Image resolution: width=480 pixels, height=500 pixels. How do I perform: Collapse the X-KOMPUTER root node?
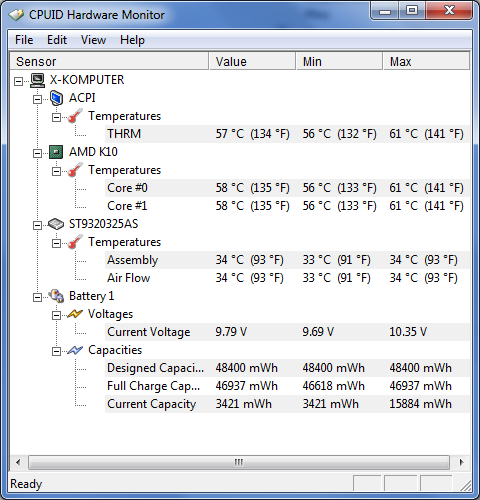coord(19,81)
